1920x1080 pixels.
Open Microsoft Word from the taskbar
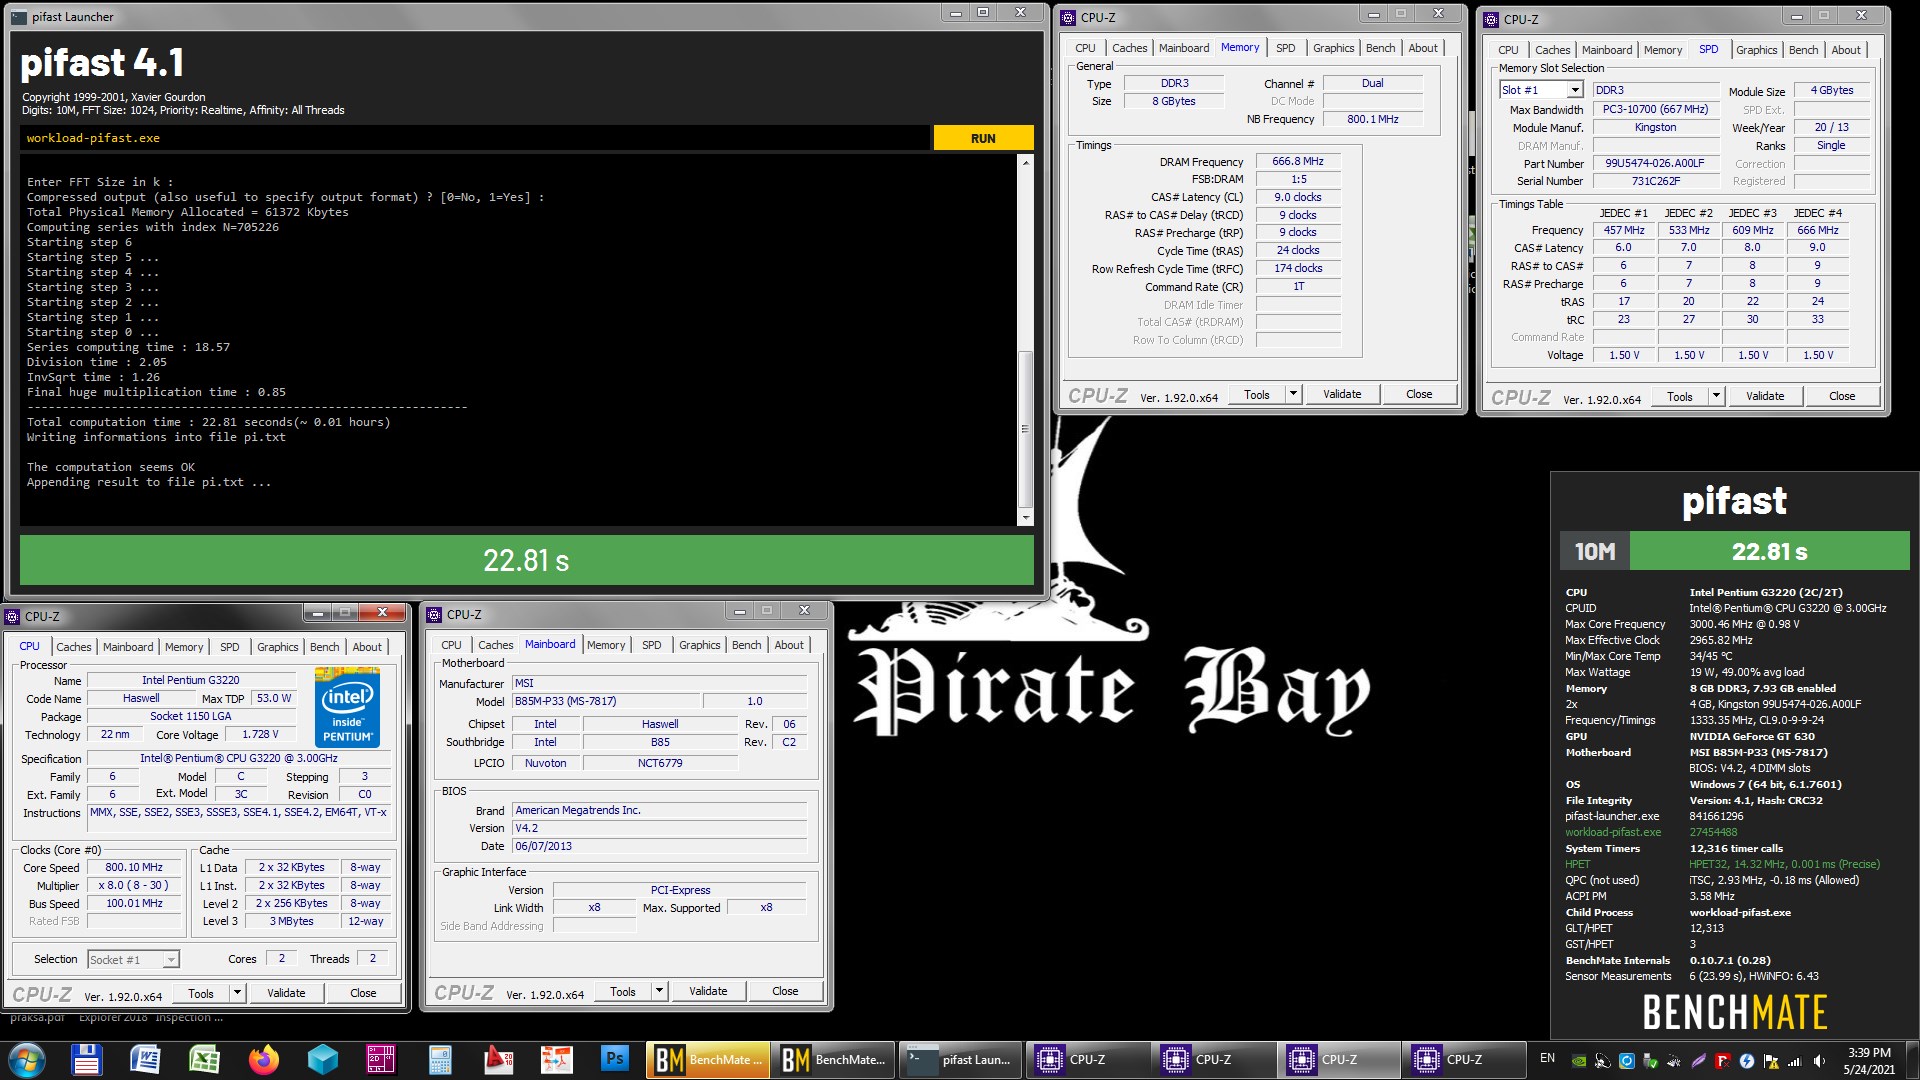coord(145,1059)
